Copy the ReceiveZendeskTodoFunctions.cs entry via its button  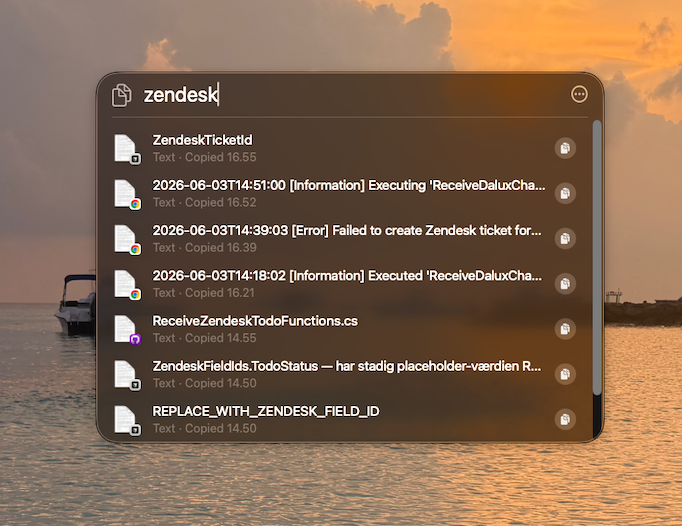tap(565, 329)
